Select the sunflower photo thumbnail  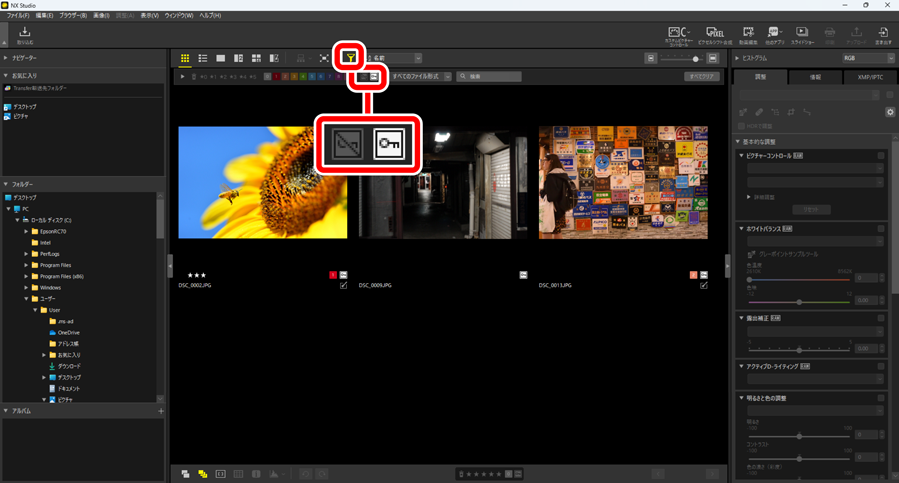pos(262,182)
